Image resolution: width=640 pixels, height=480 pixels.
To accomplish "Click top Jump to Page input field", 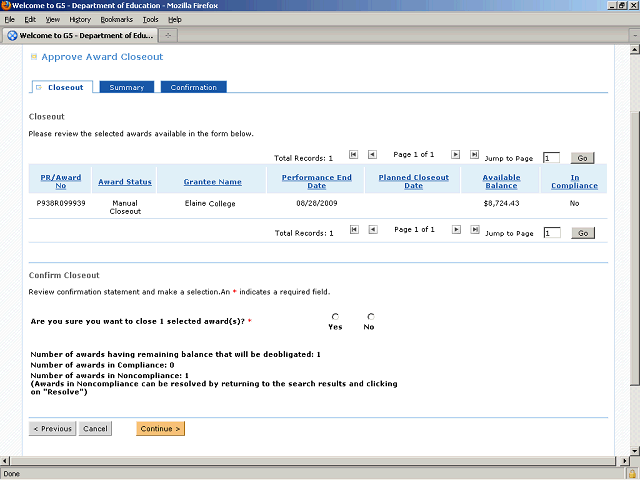I will 551,158.
